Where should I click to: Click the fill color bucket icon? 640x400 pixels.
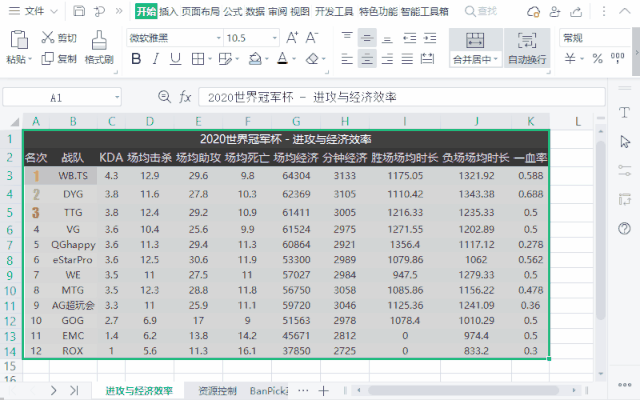coord(256,59)
